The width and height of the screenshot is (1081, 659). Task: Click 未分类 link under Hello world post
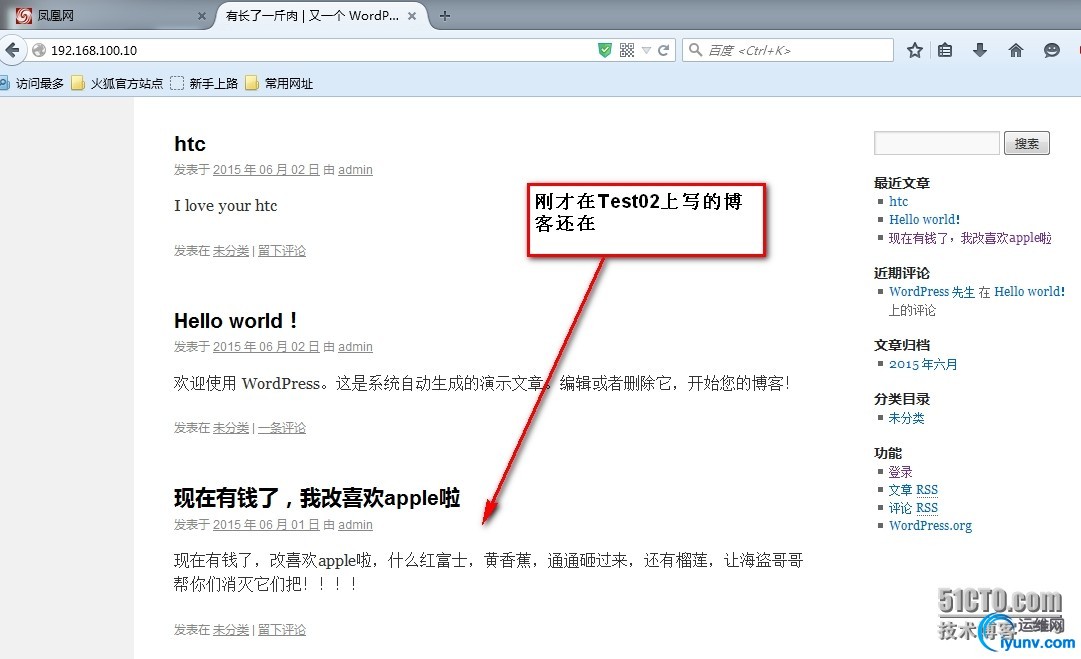(230, 428)
